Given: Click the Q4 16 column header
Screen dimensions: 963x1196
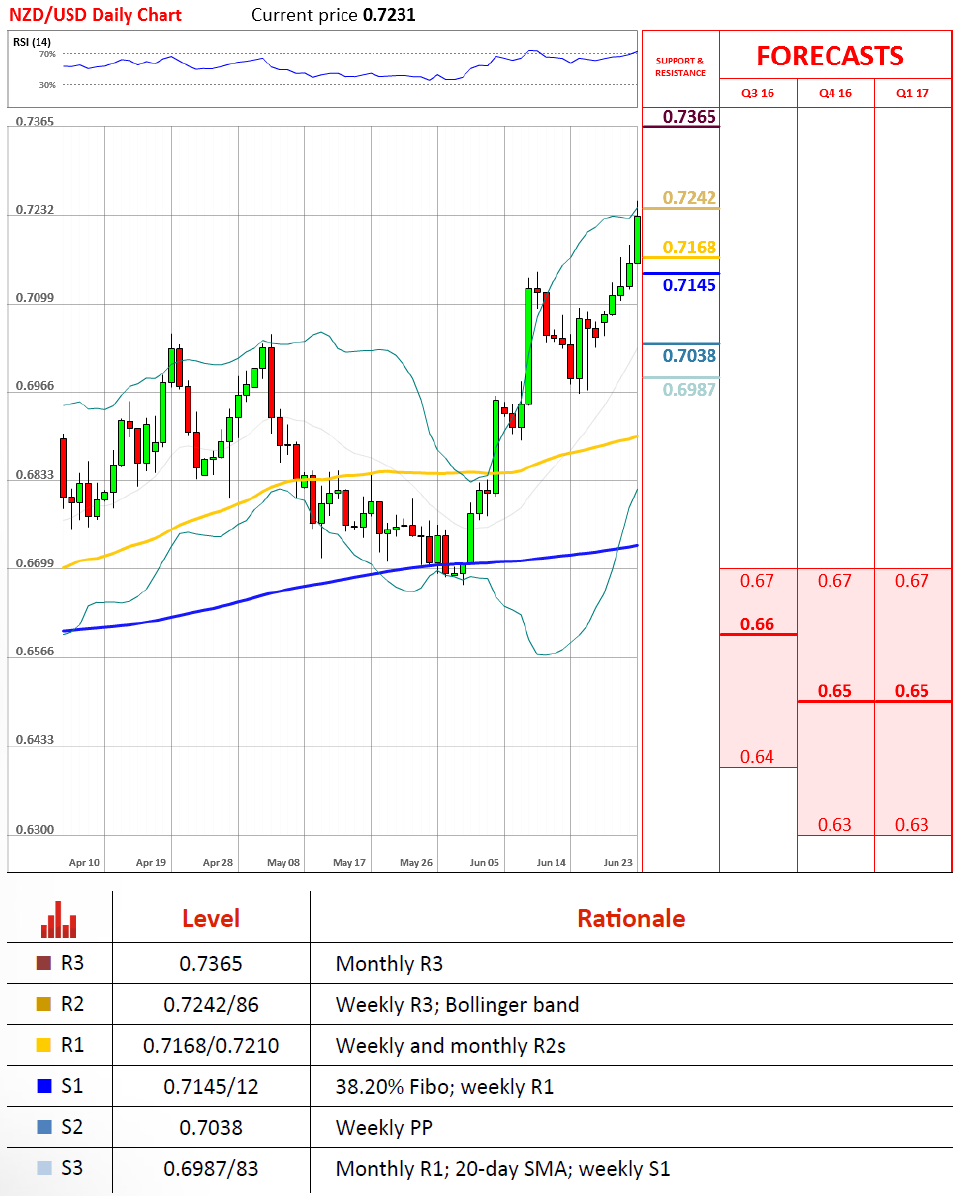Looking at the screenshot, I should pos(835,93).
